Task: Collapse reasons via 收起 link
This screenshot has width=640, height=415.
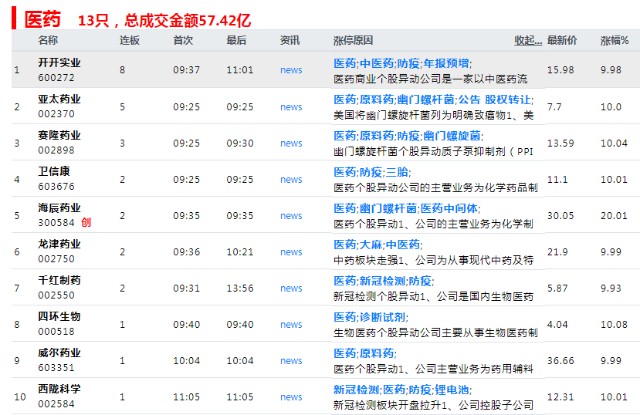Action: point(528,40)
